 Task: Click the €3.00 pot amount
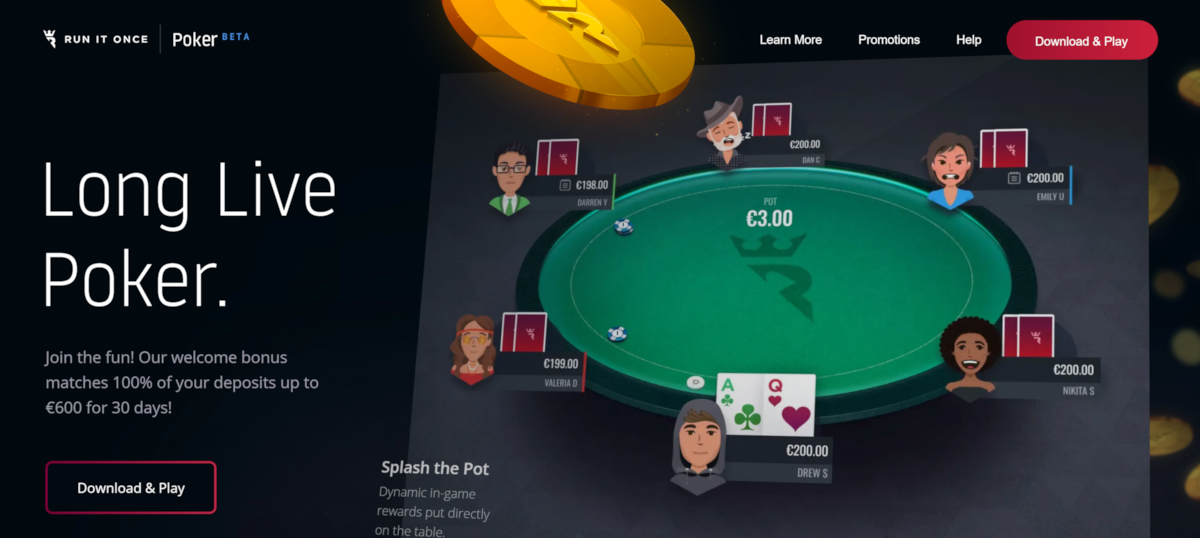[769, 217]
